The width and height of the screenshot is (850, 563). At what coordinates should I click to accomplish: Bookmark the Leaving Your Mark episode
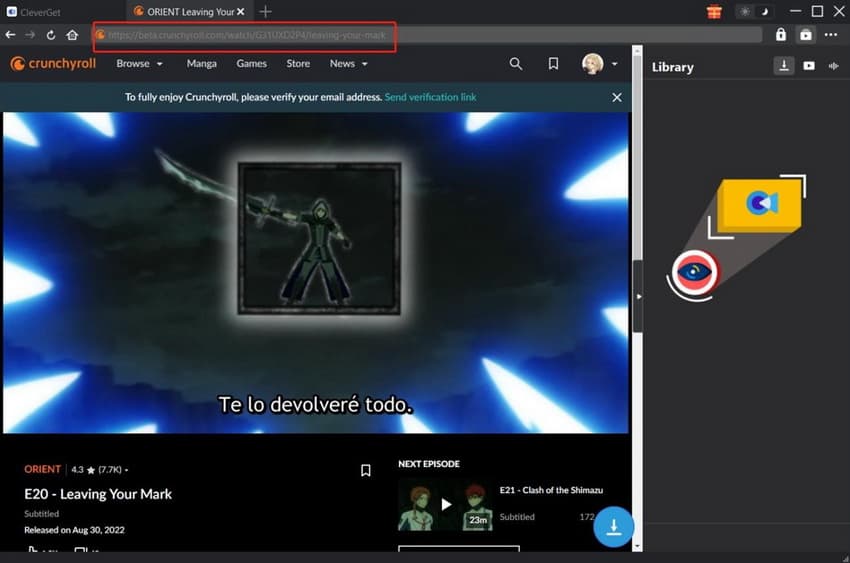point(366,470)
